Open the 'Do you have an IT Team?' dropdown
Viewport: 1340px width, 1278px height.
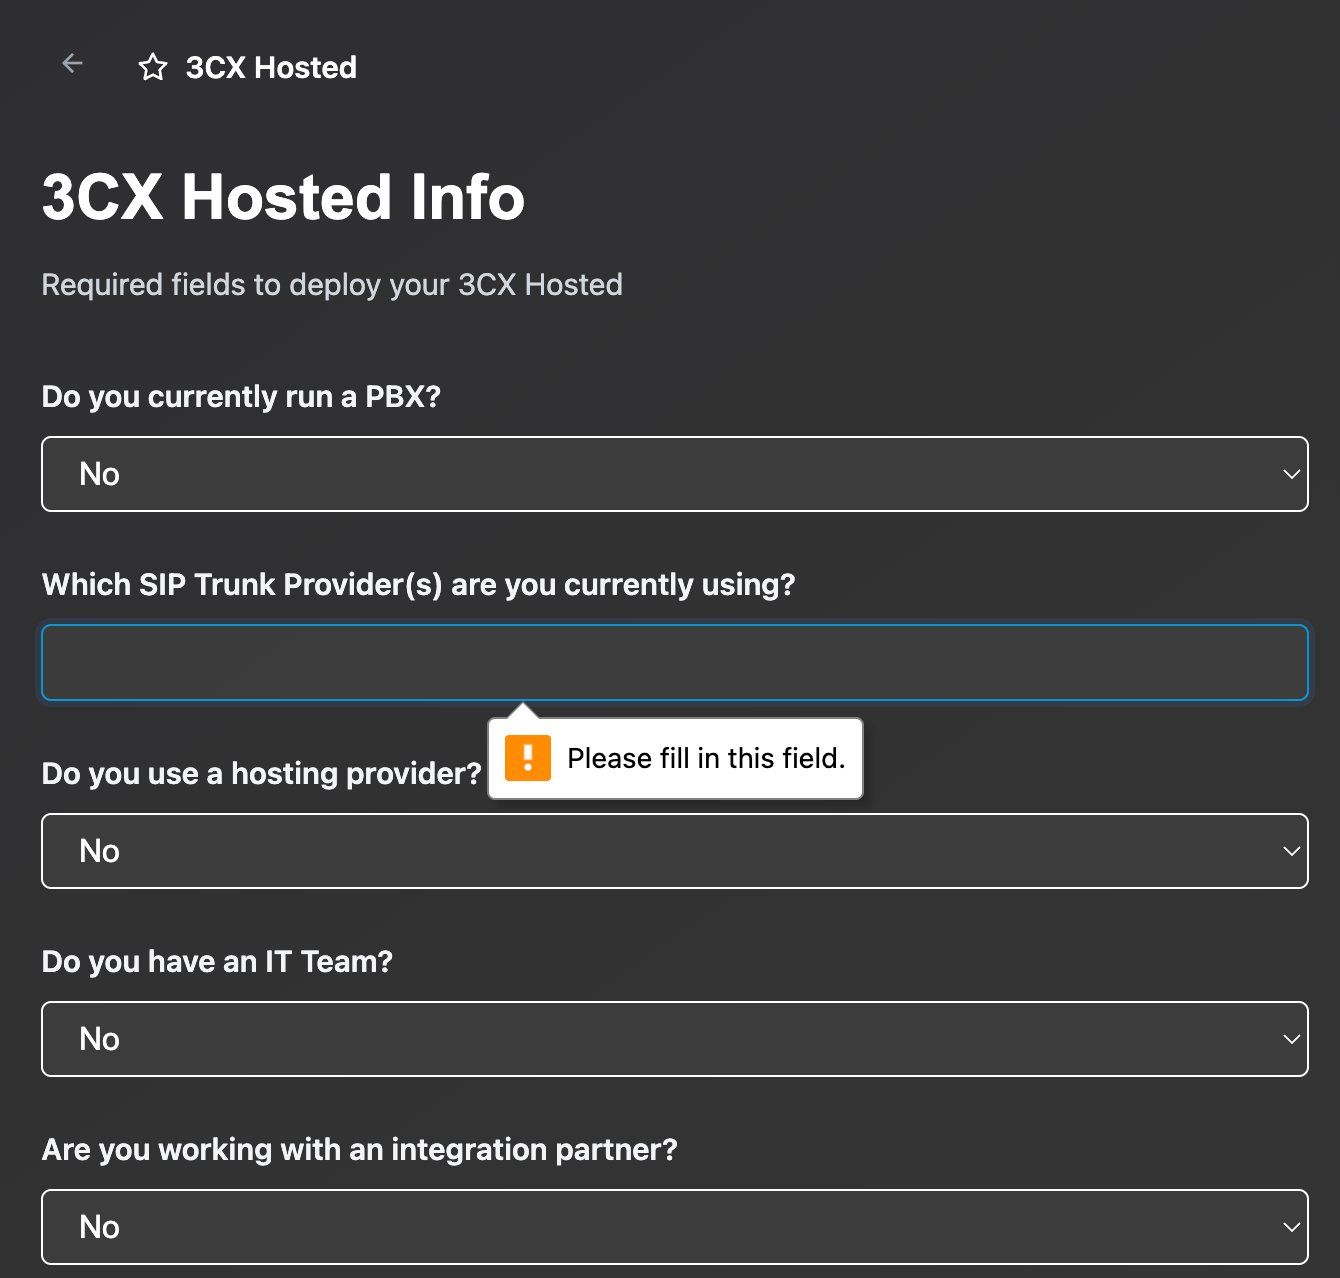(674, 1039)
